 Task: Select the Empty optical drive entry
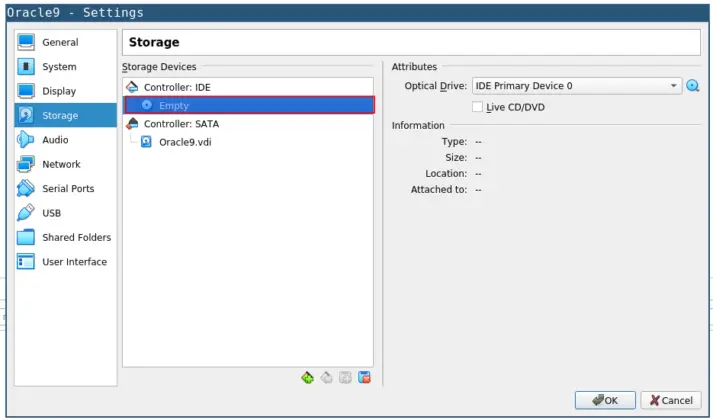click(x=173, y=105)
